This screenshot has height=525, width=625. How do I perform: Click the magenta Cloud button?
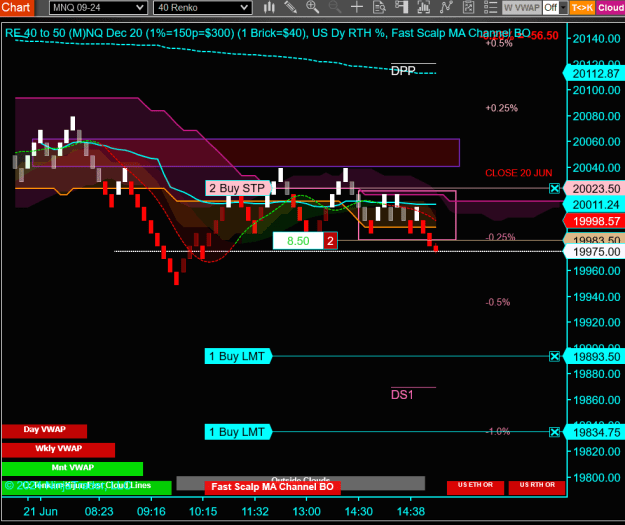pos(611,8)
